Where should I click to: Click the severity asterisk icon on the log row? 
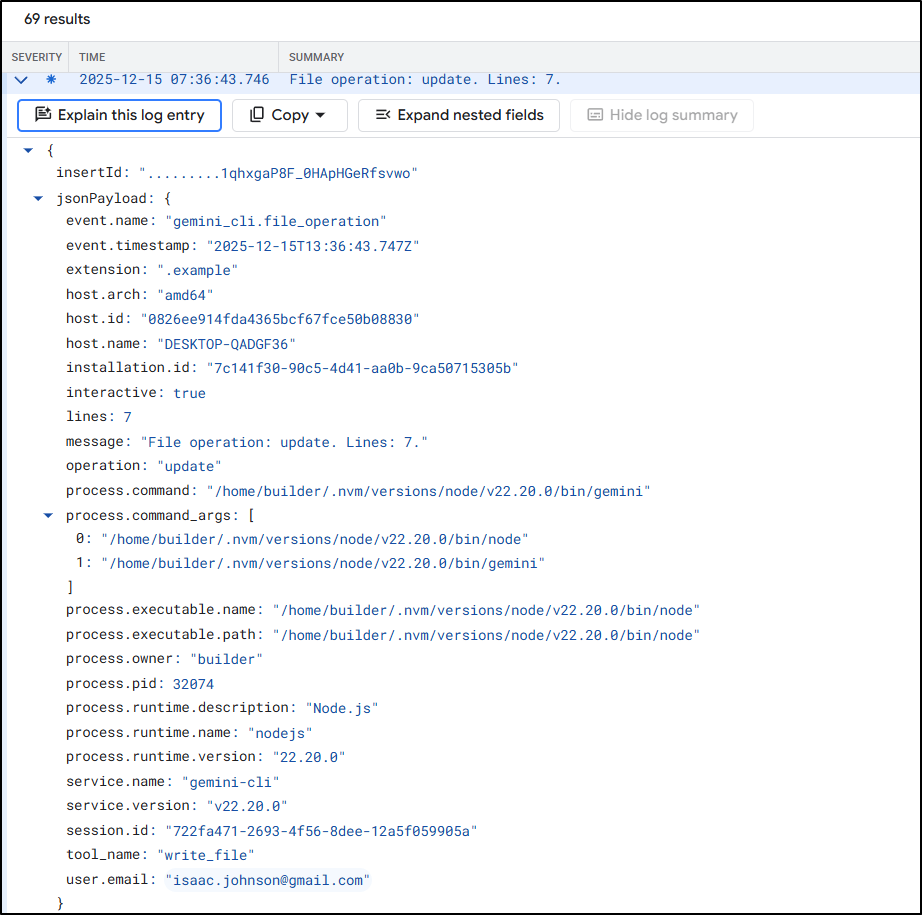[51, 80]
